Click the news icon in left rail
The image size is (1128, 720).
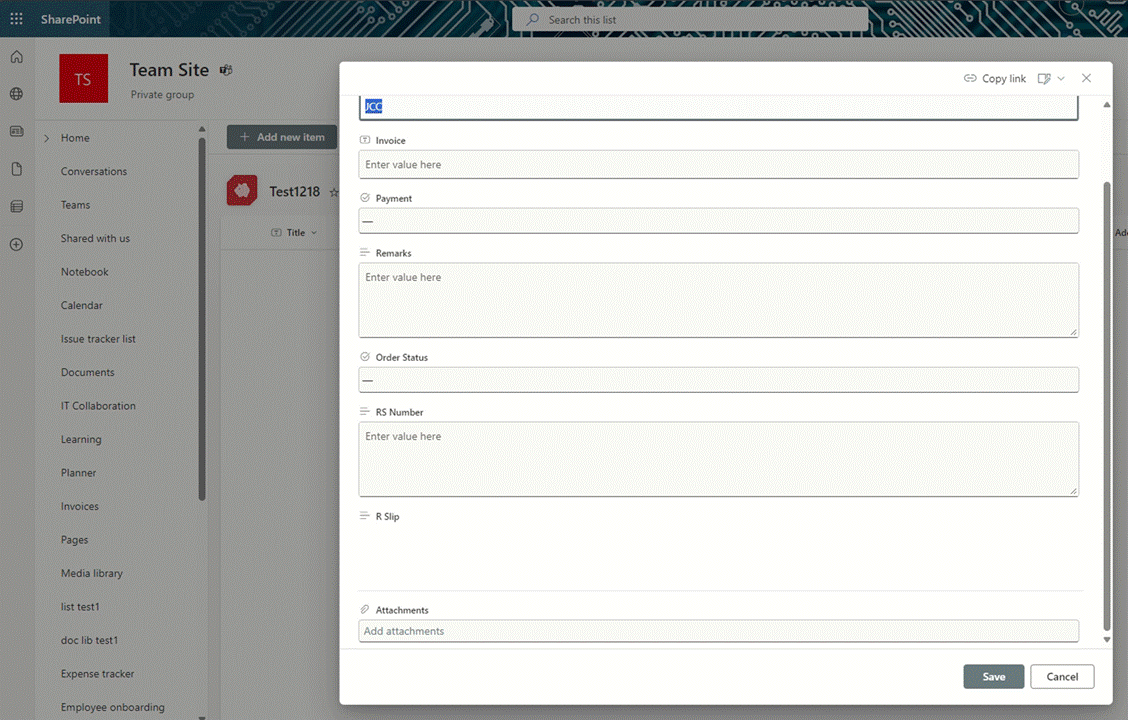pyautogui.click(x=17, y=132)
